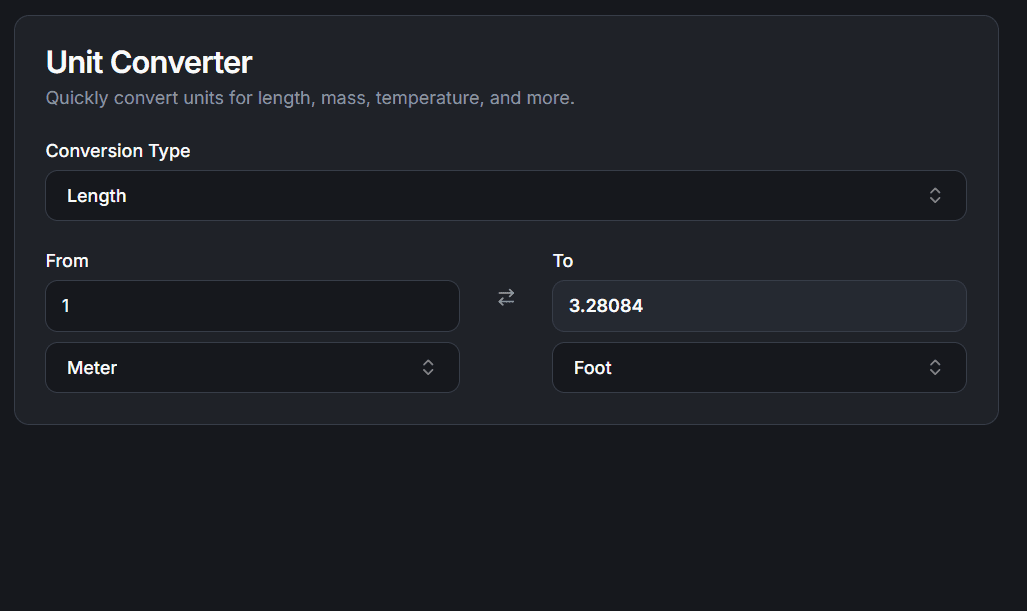
Task: Click the To result field showing 3.28084
Action: click(759, 306)
